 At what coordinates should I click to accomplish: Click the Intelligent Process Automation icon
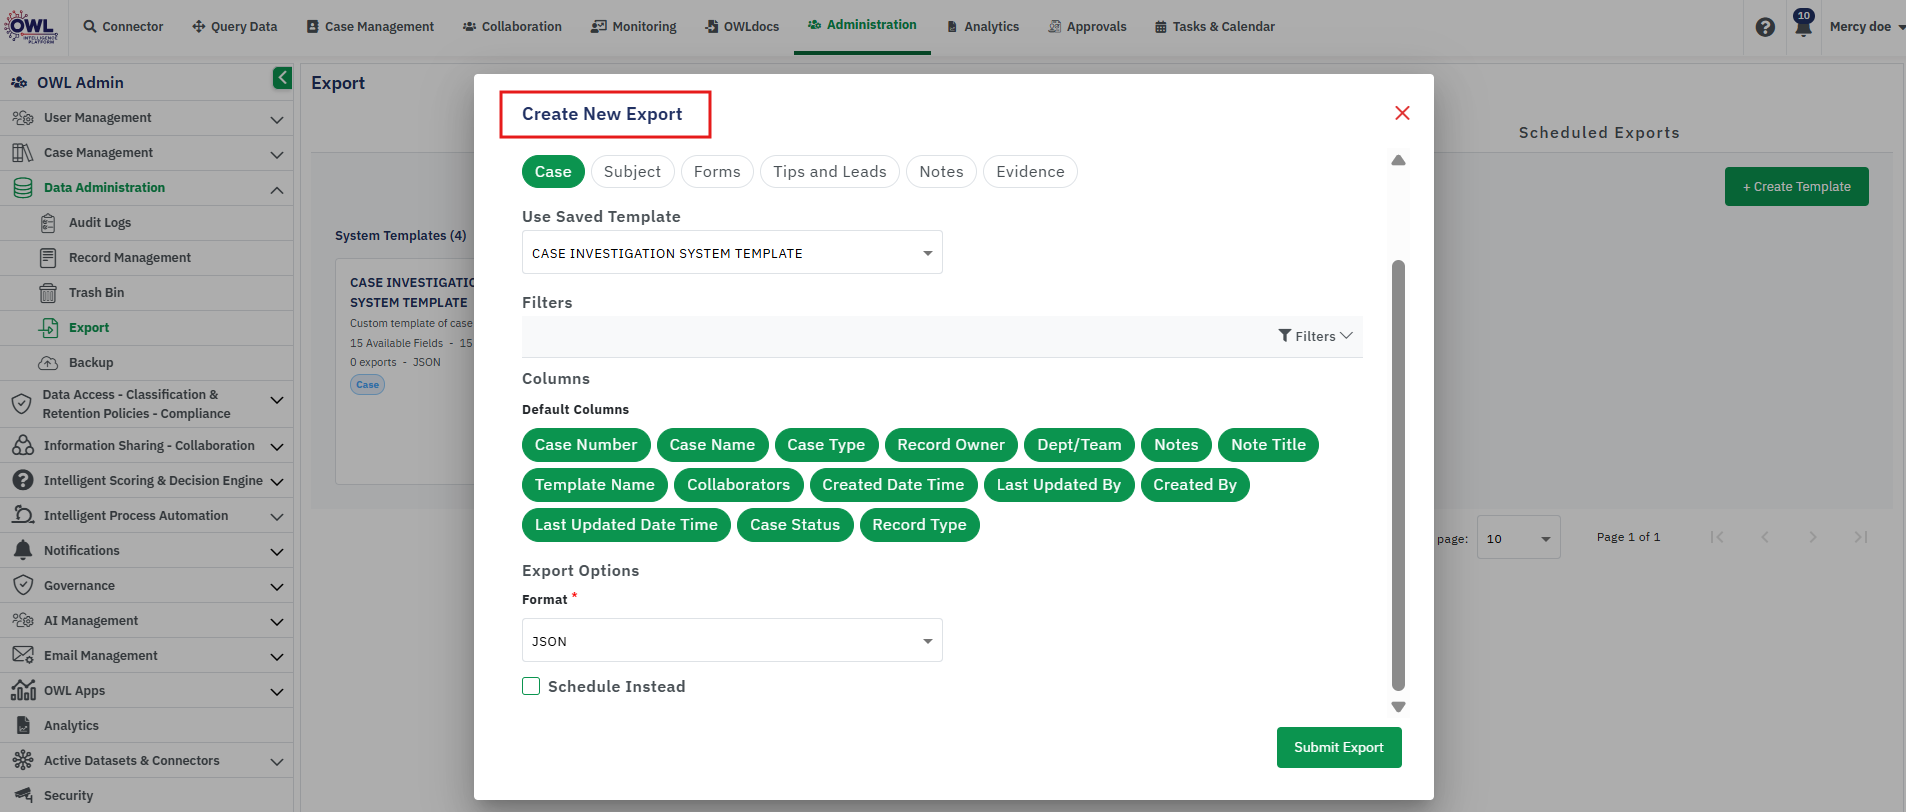pos(23,516)
